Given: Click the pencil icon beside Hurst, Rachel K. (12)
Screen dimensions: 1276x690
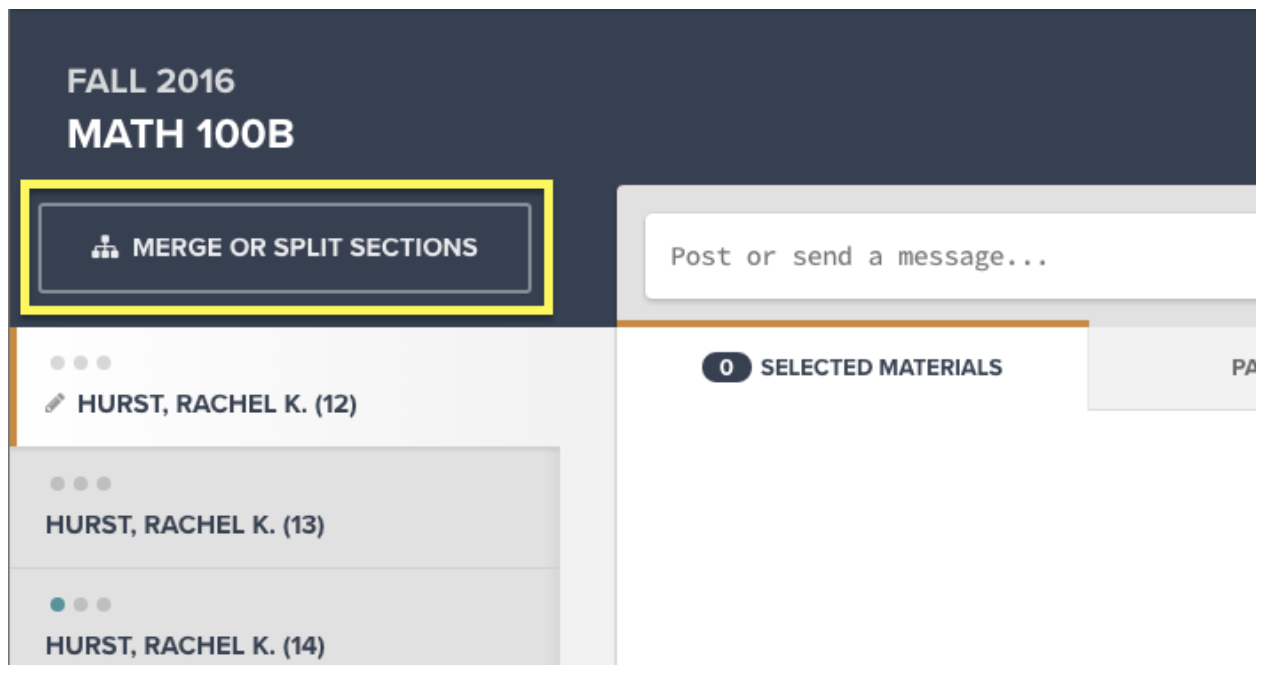Looking at the screenshot, I should (x=56, y=404).
